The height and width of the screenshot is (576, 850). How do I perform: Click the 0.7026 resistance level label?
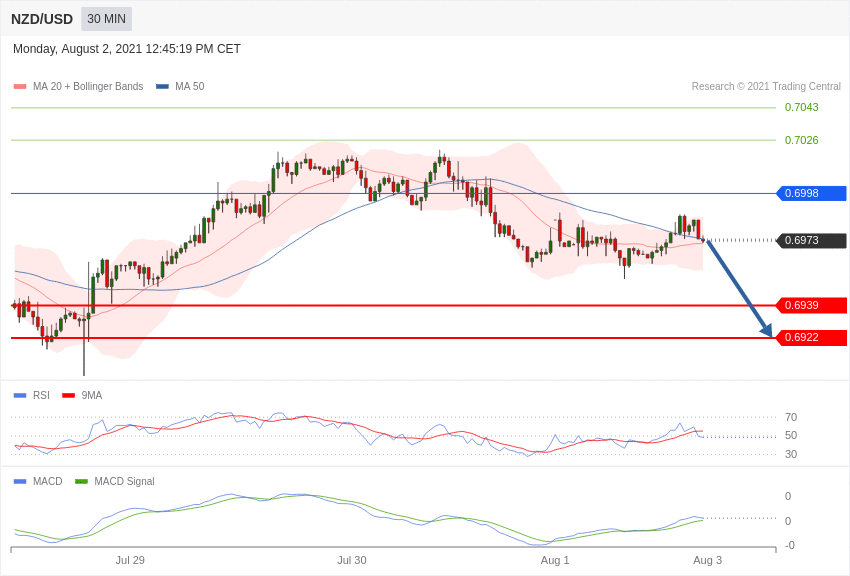click(x=801, y=140)
